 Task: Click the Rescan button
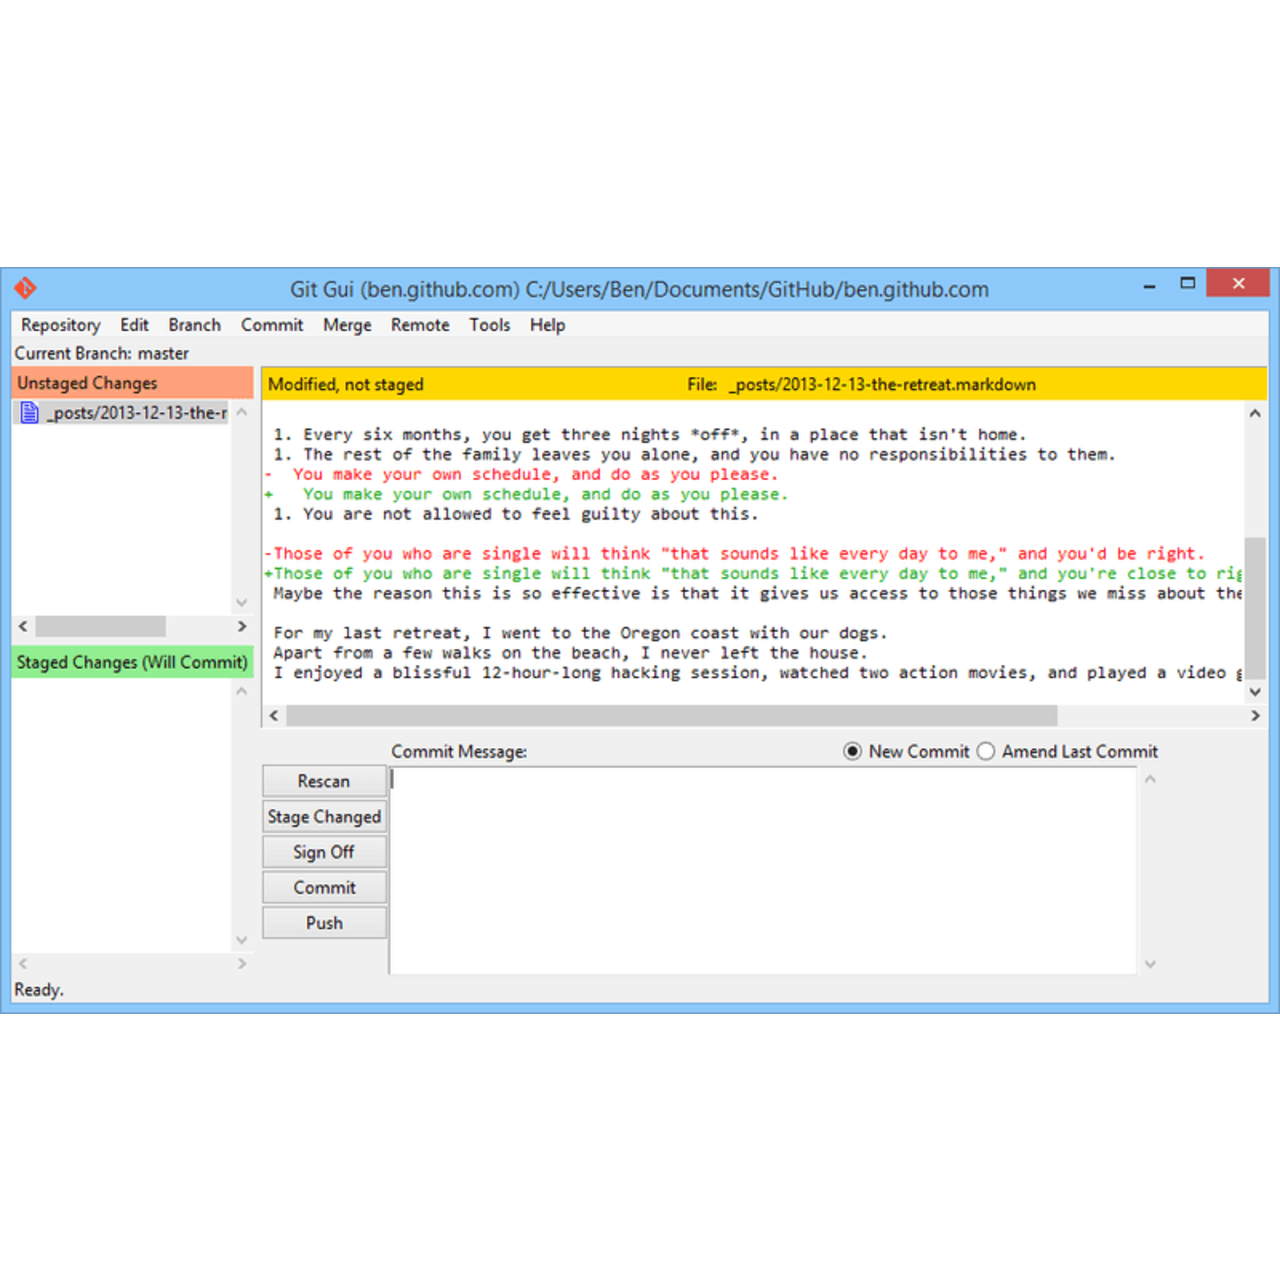click(x=324, y=781)
